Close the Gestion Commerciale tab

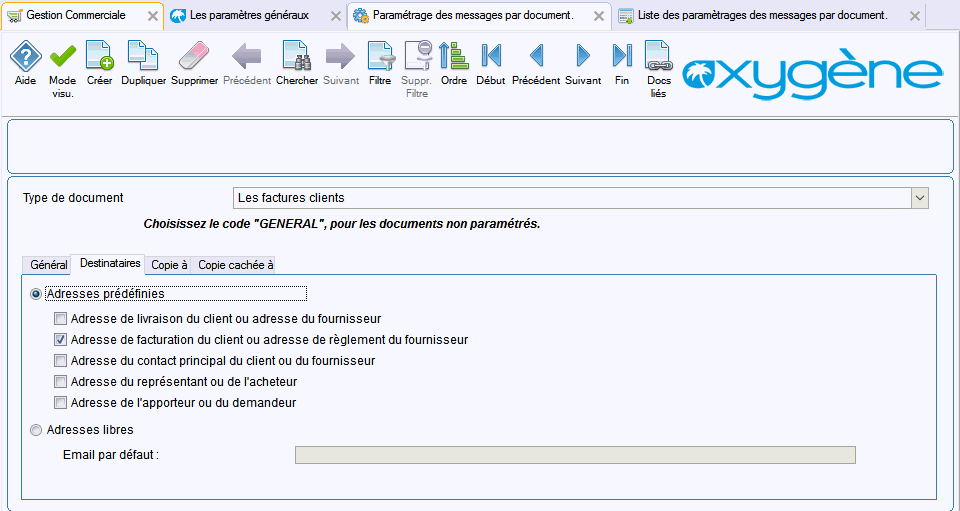[x=152, y=17]
